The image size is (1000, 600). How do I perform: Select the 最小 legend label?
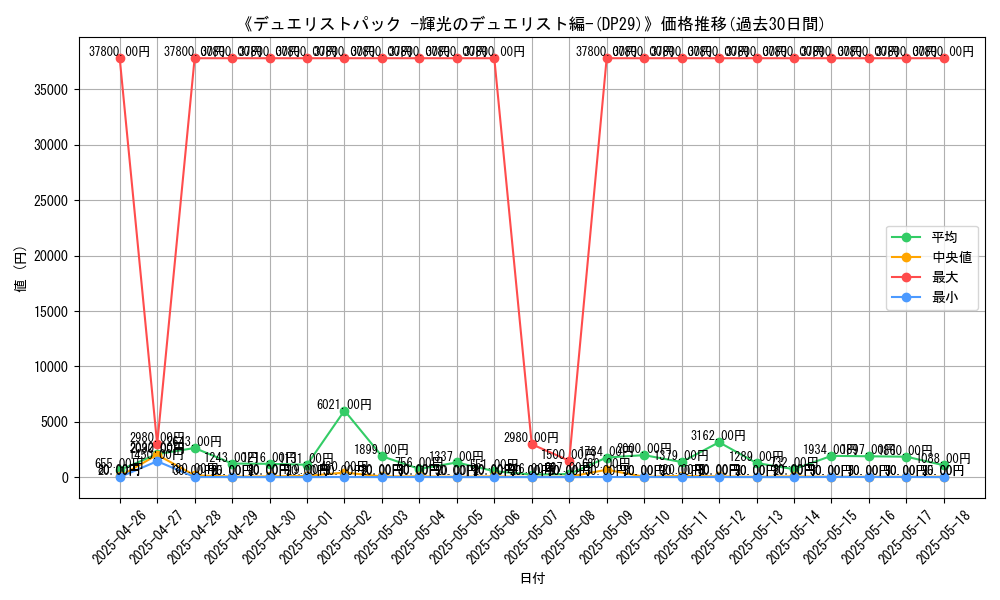(945, 297)
